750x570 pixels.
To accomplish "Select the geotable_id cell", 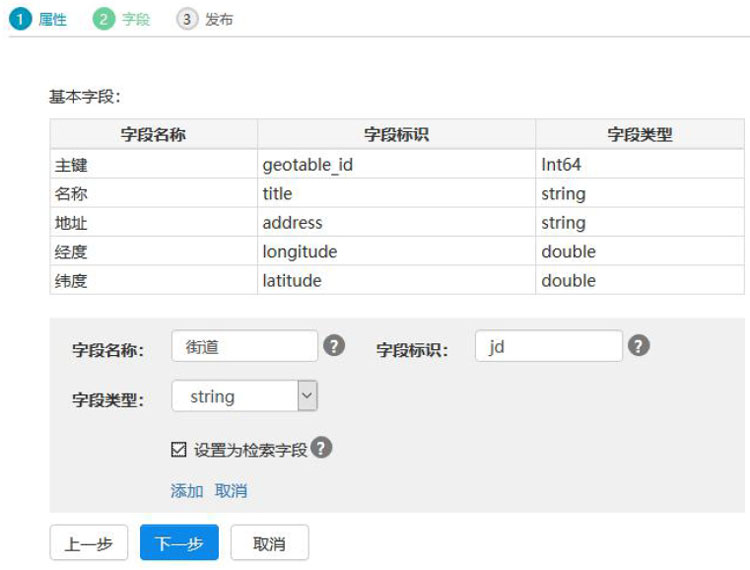I will coord(397,164).
